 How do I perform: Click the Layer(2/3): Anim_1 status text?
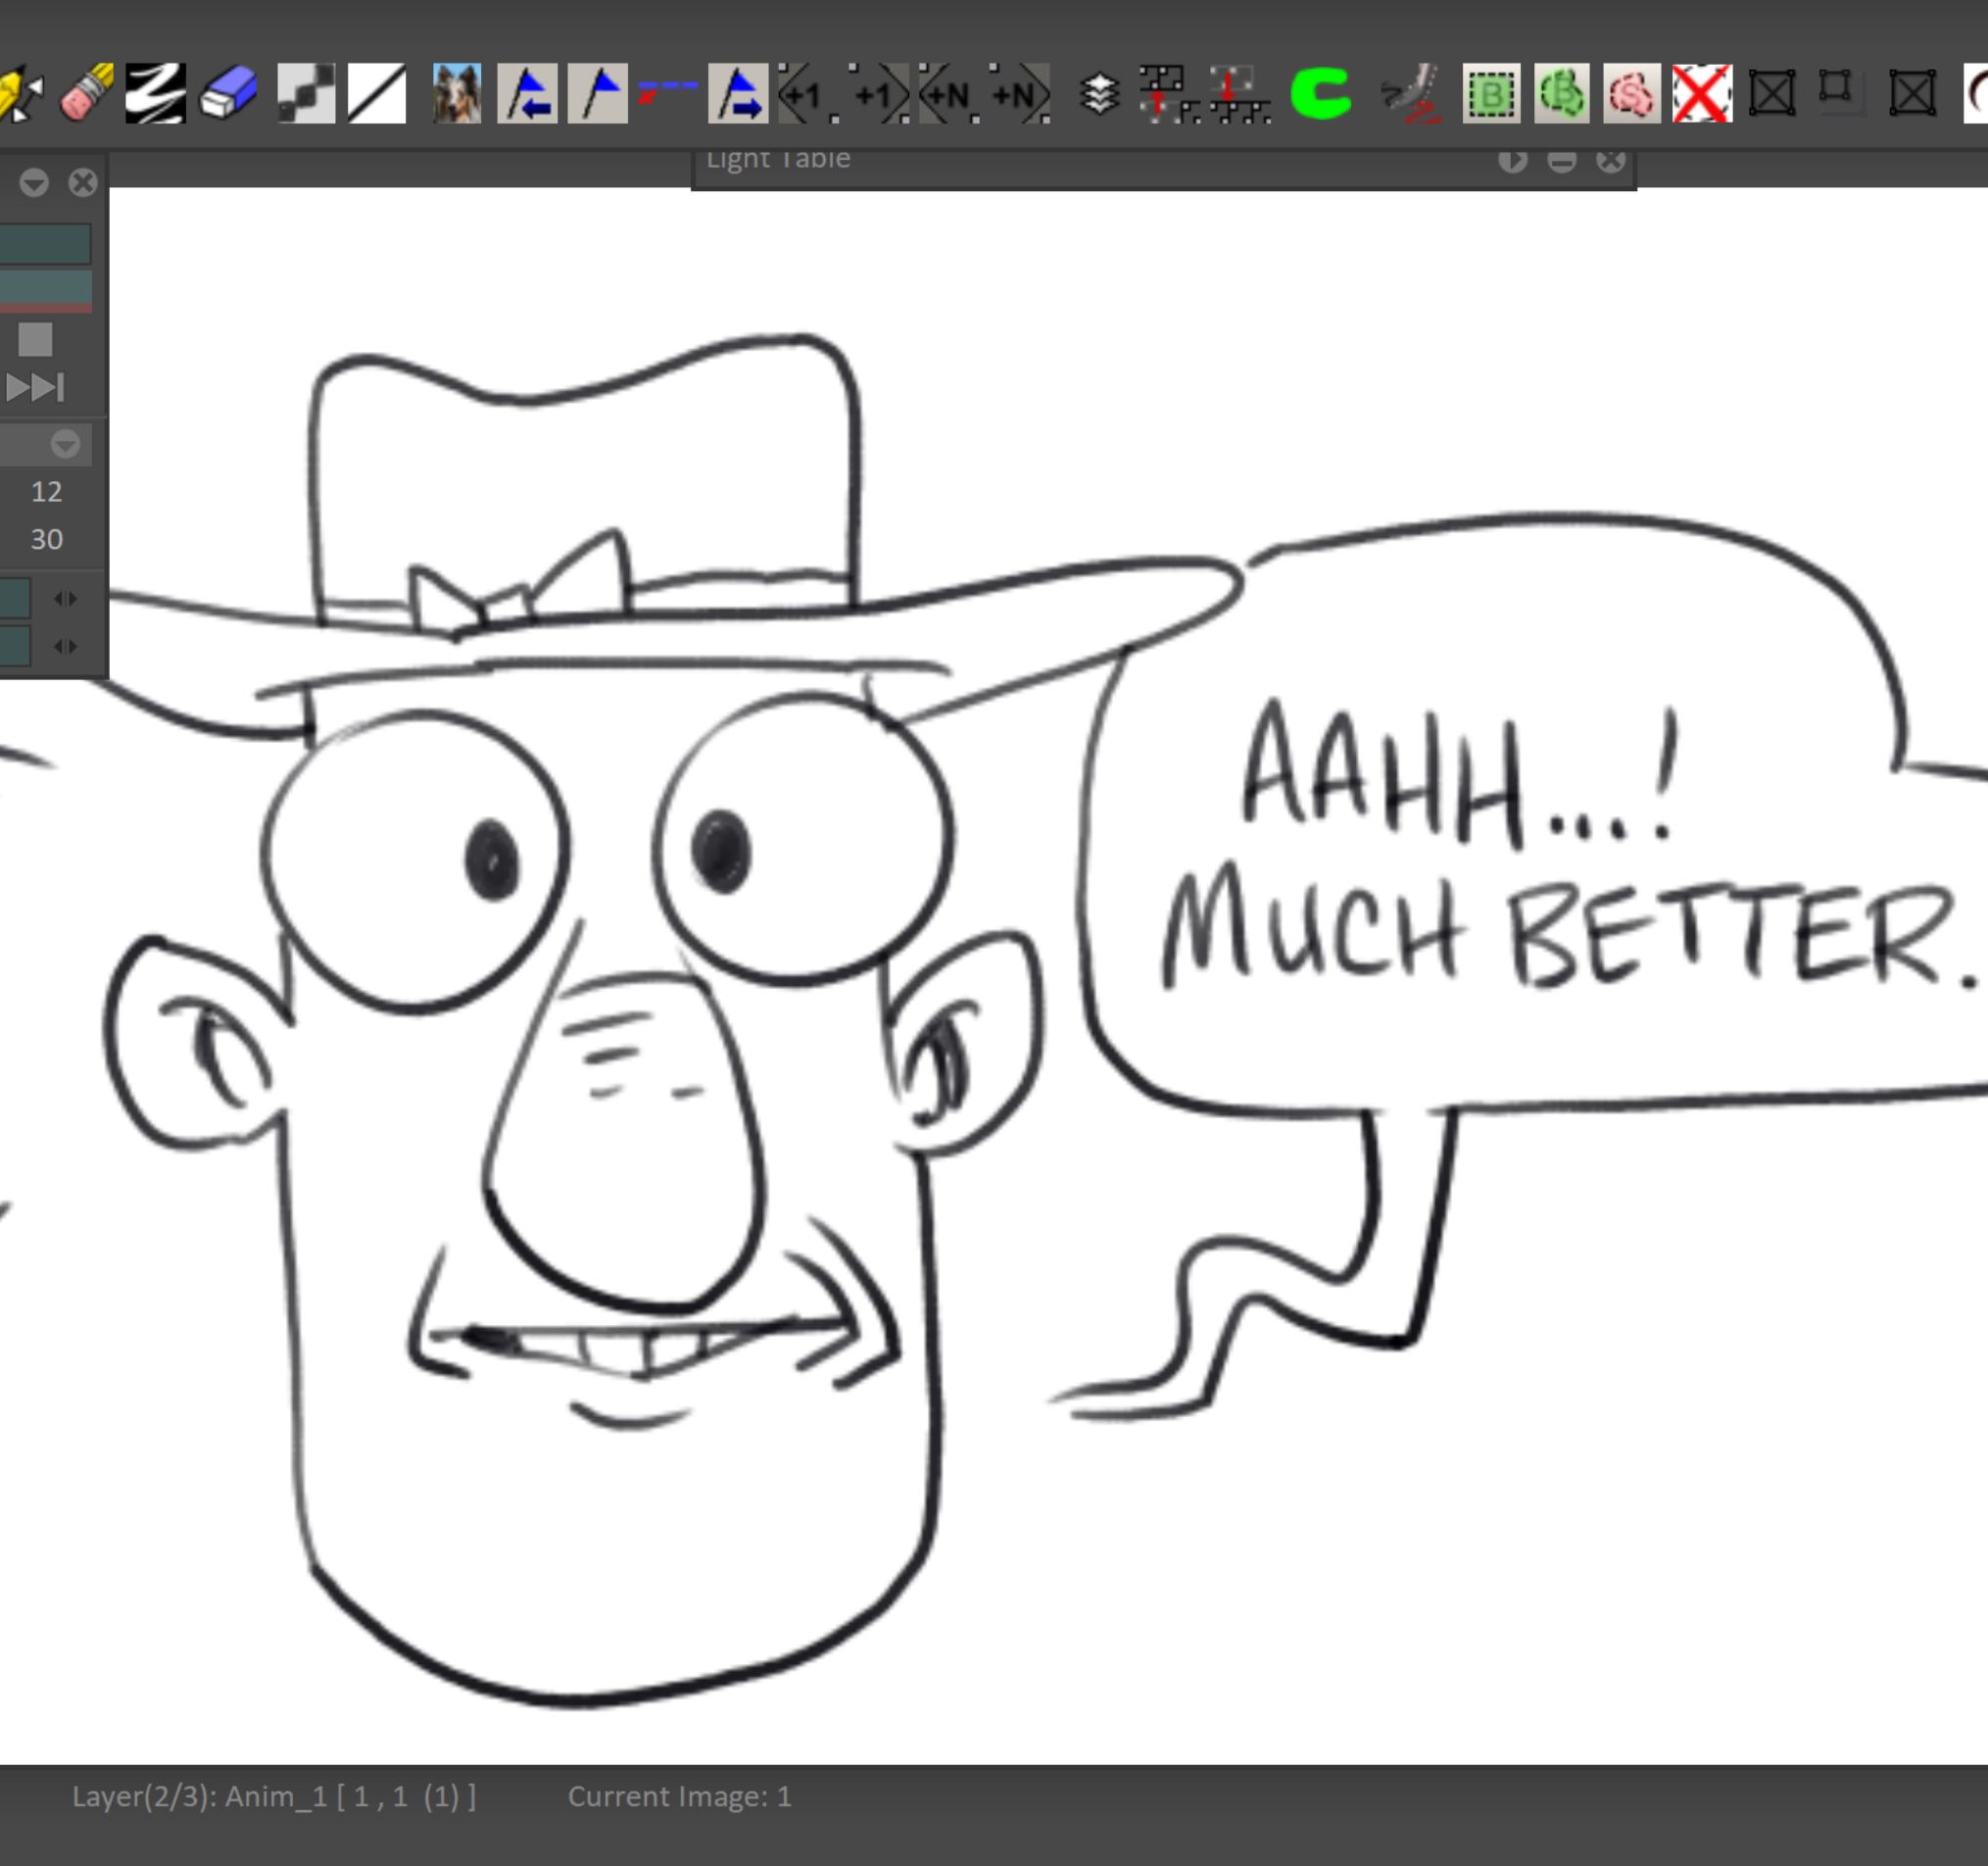click(x=274, y=1797)
